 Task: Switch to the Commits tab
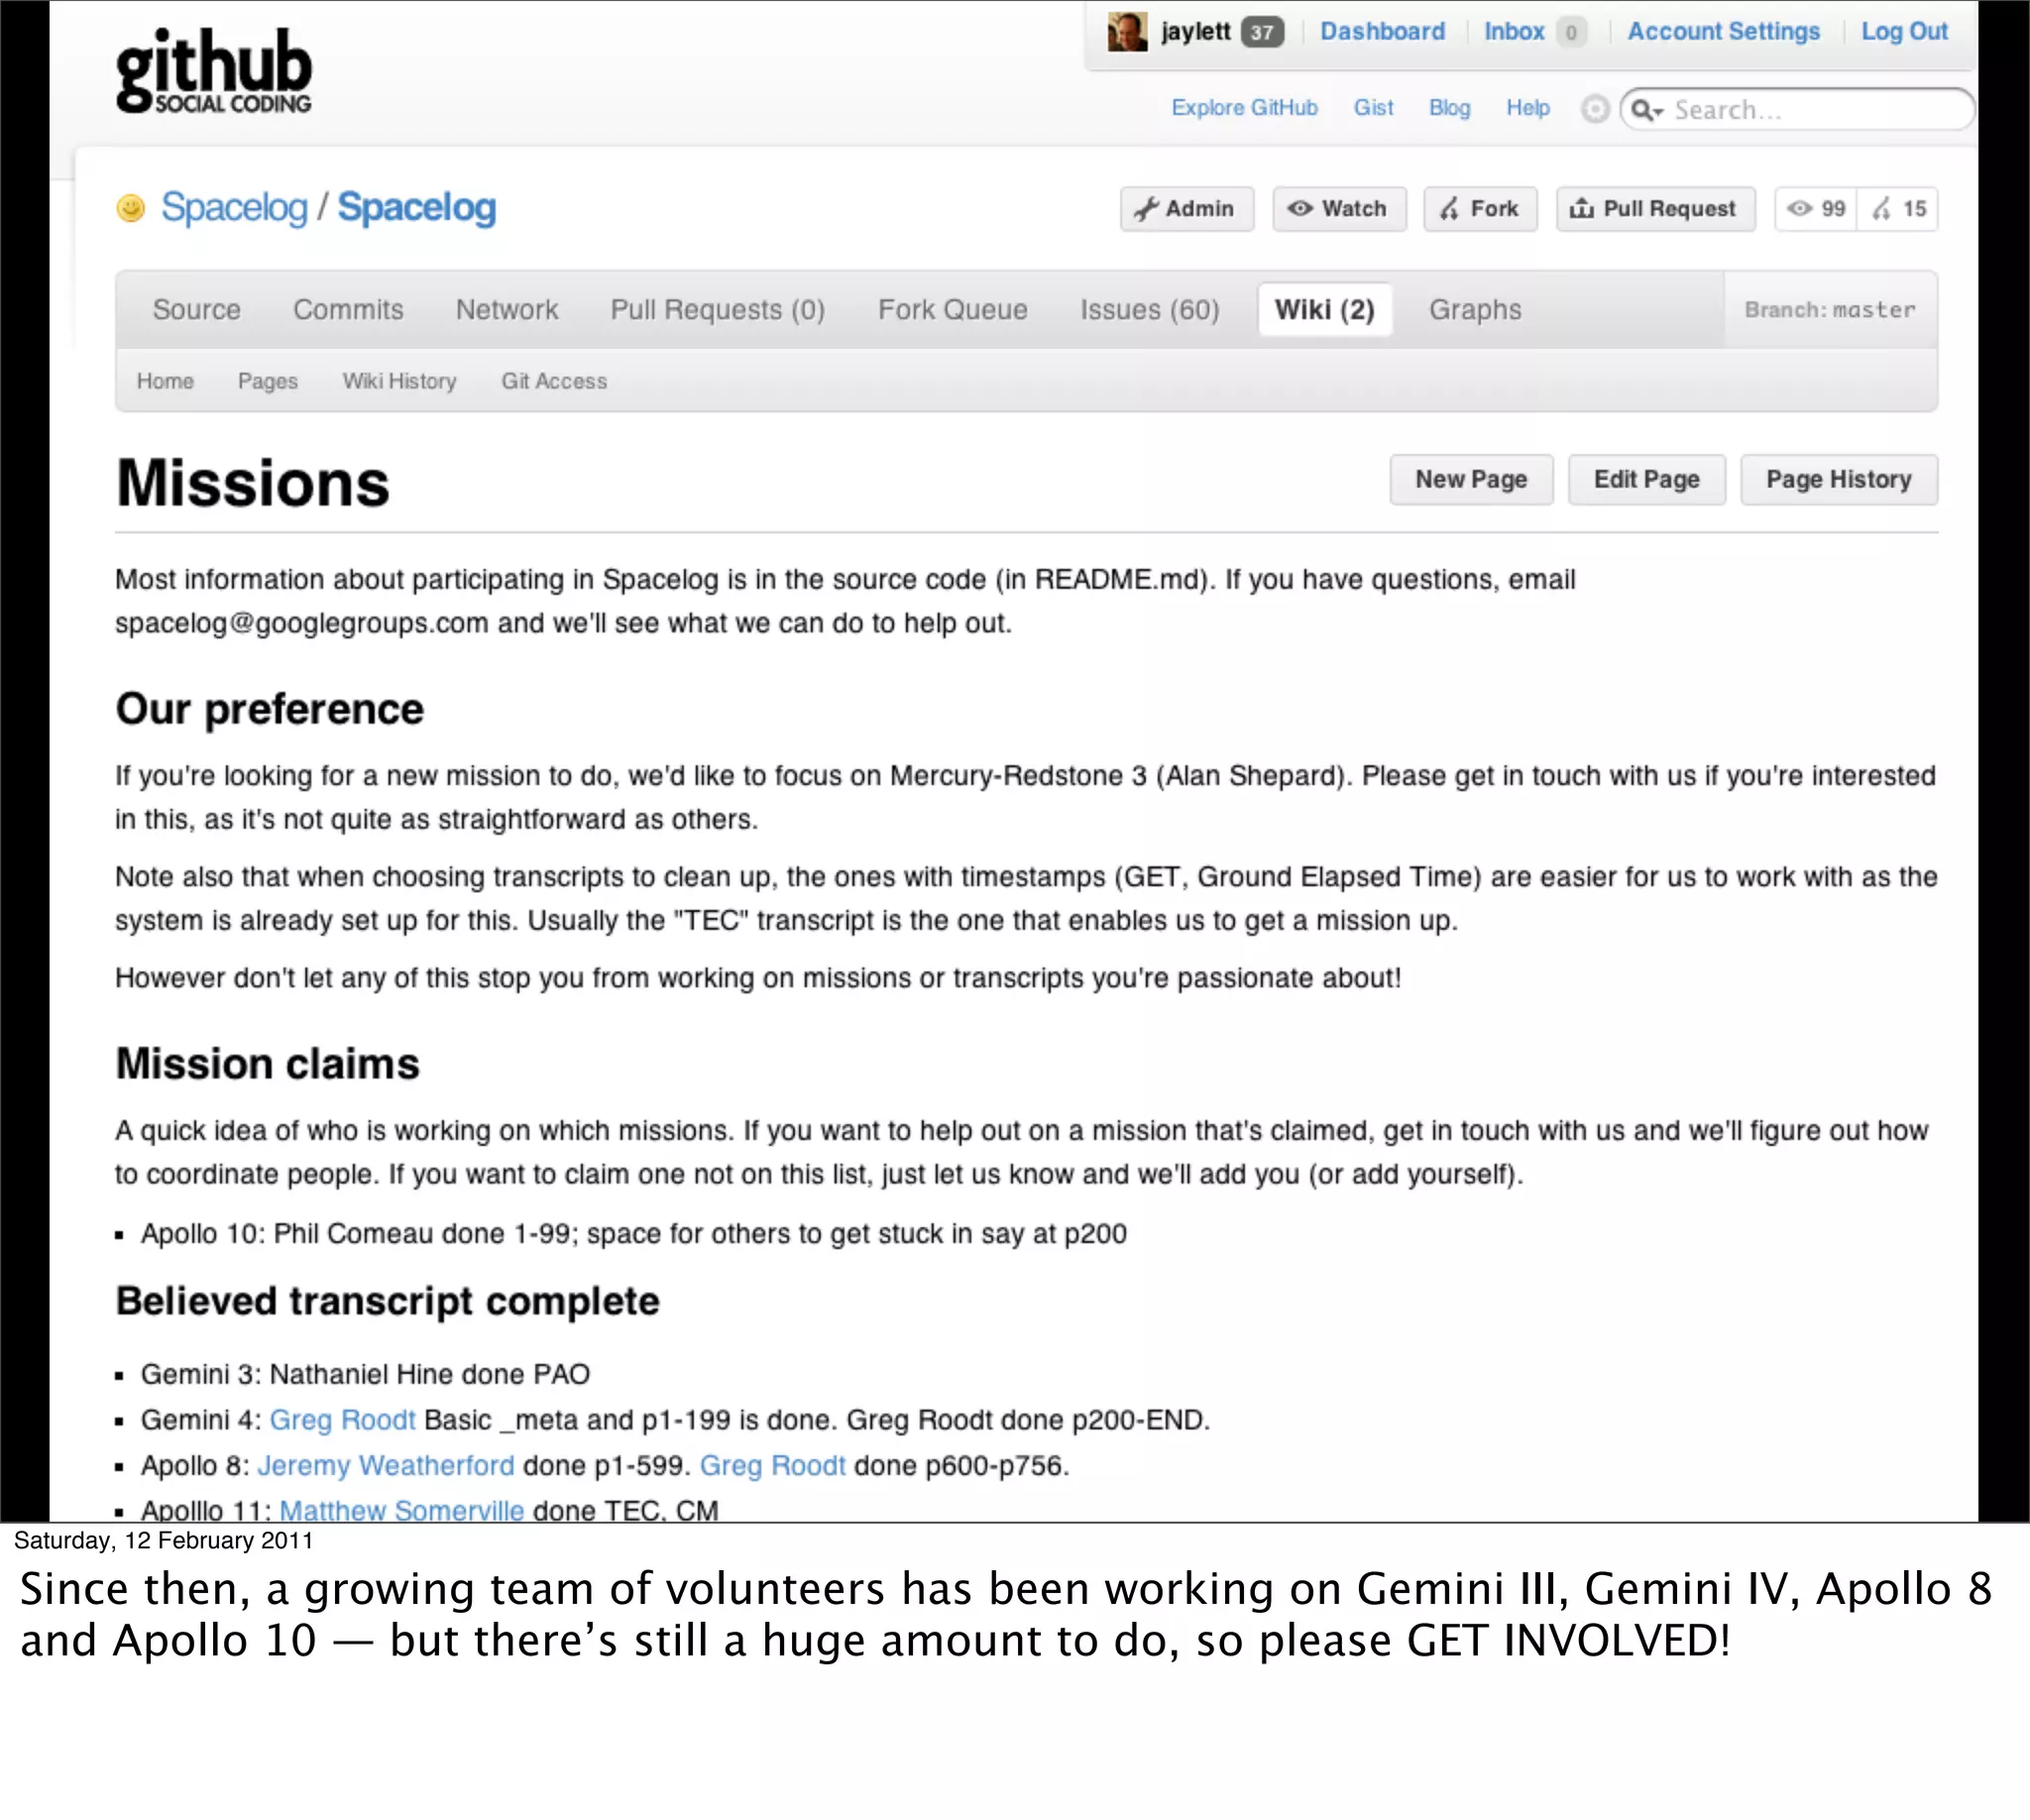click(348, 310)
